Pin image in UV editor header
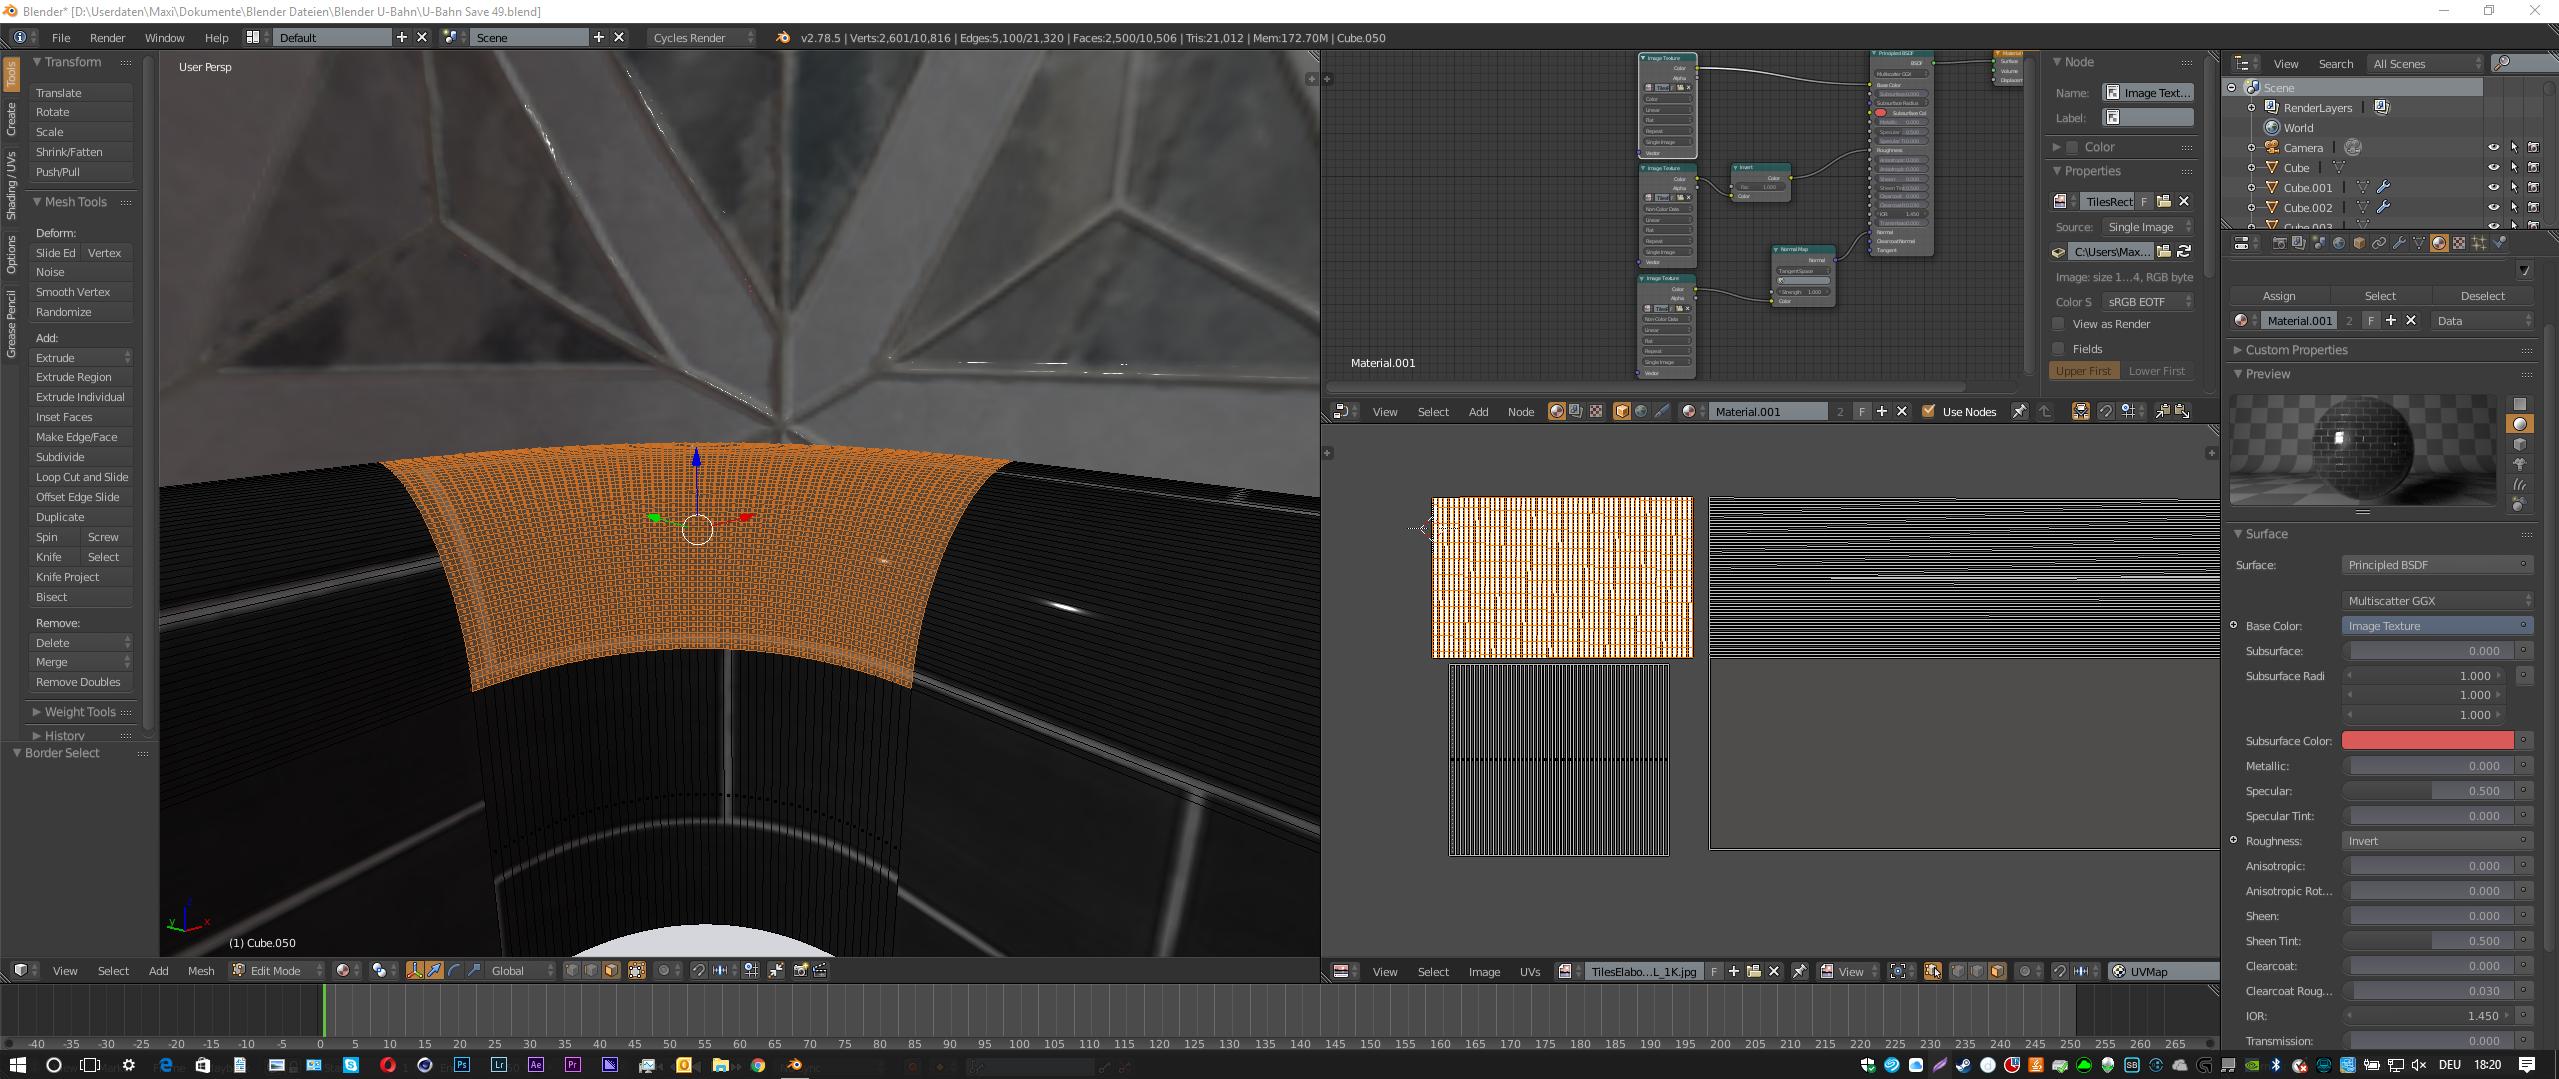The width and height of the screenshot is (2559, 1079). point(1799,971)
